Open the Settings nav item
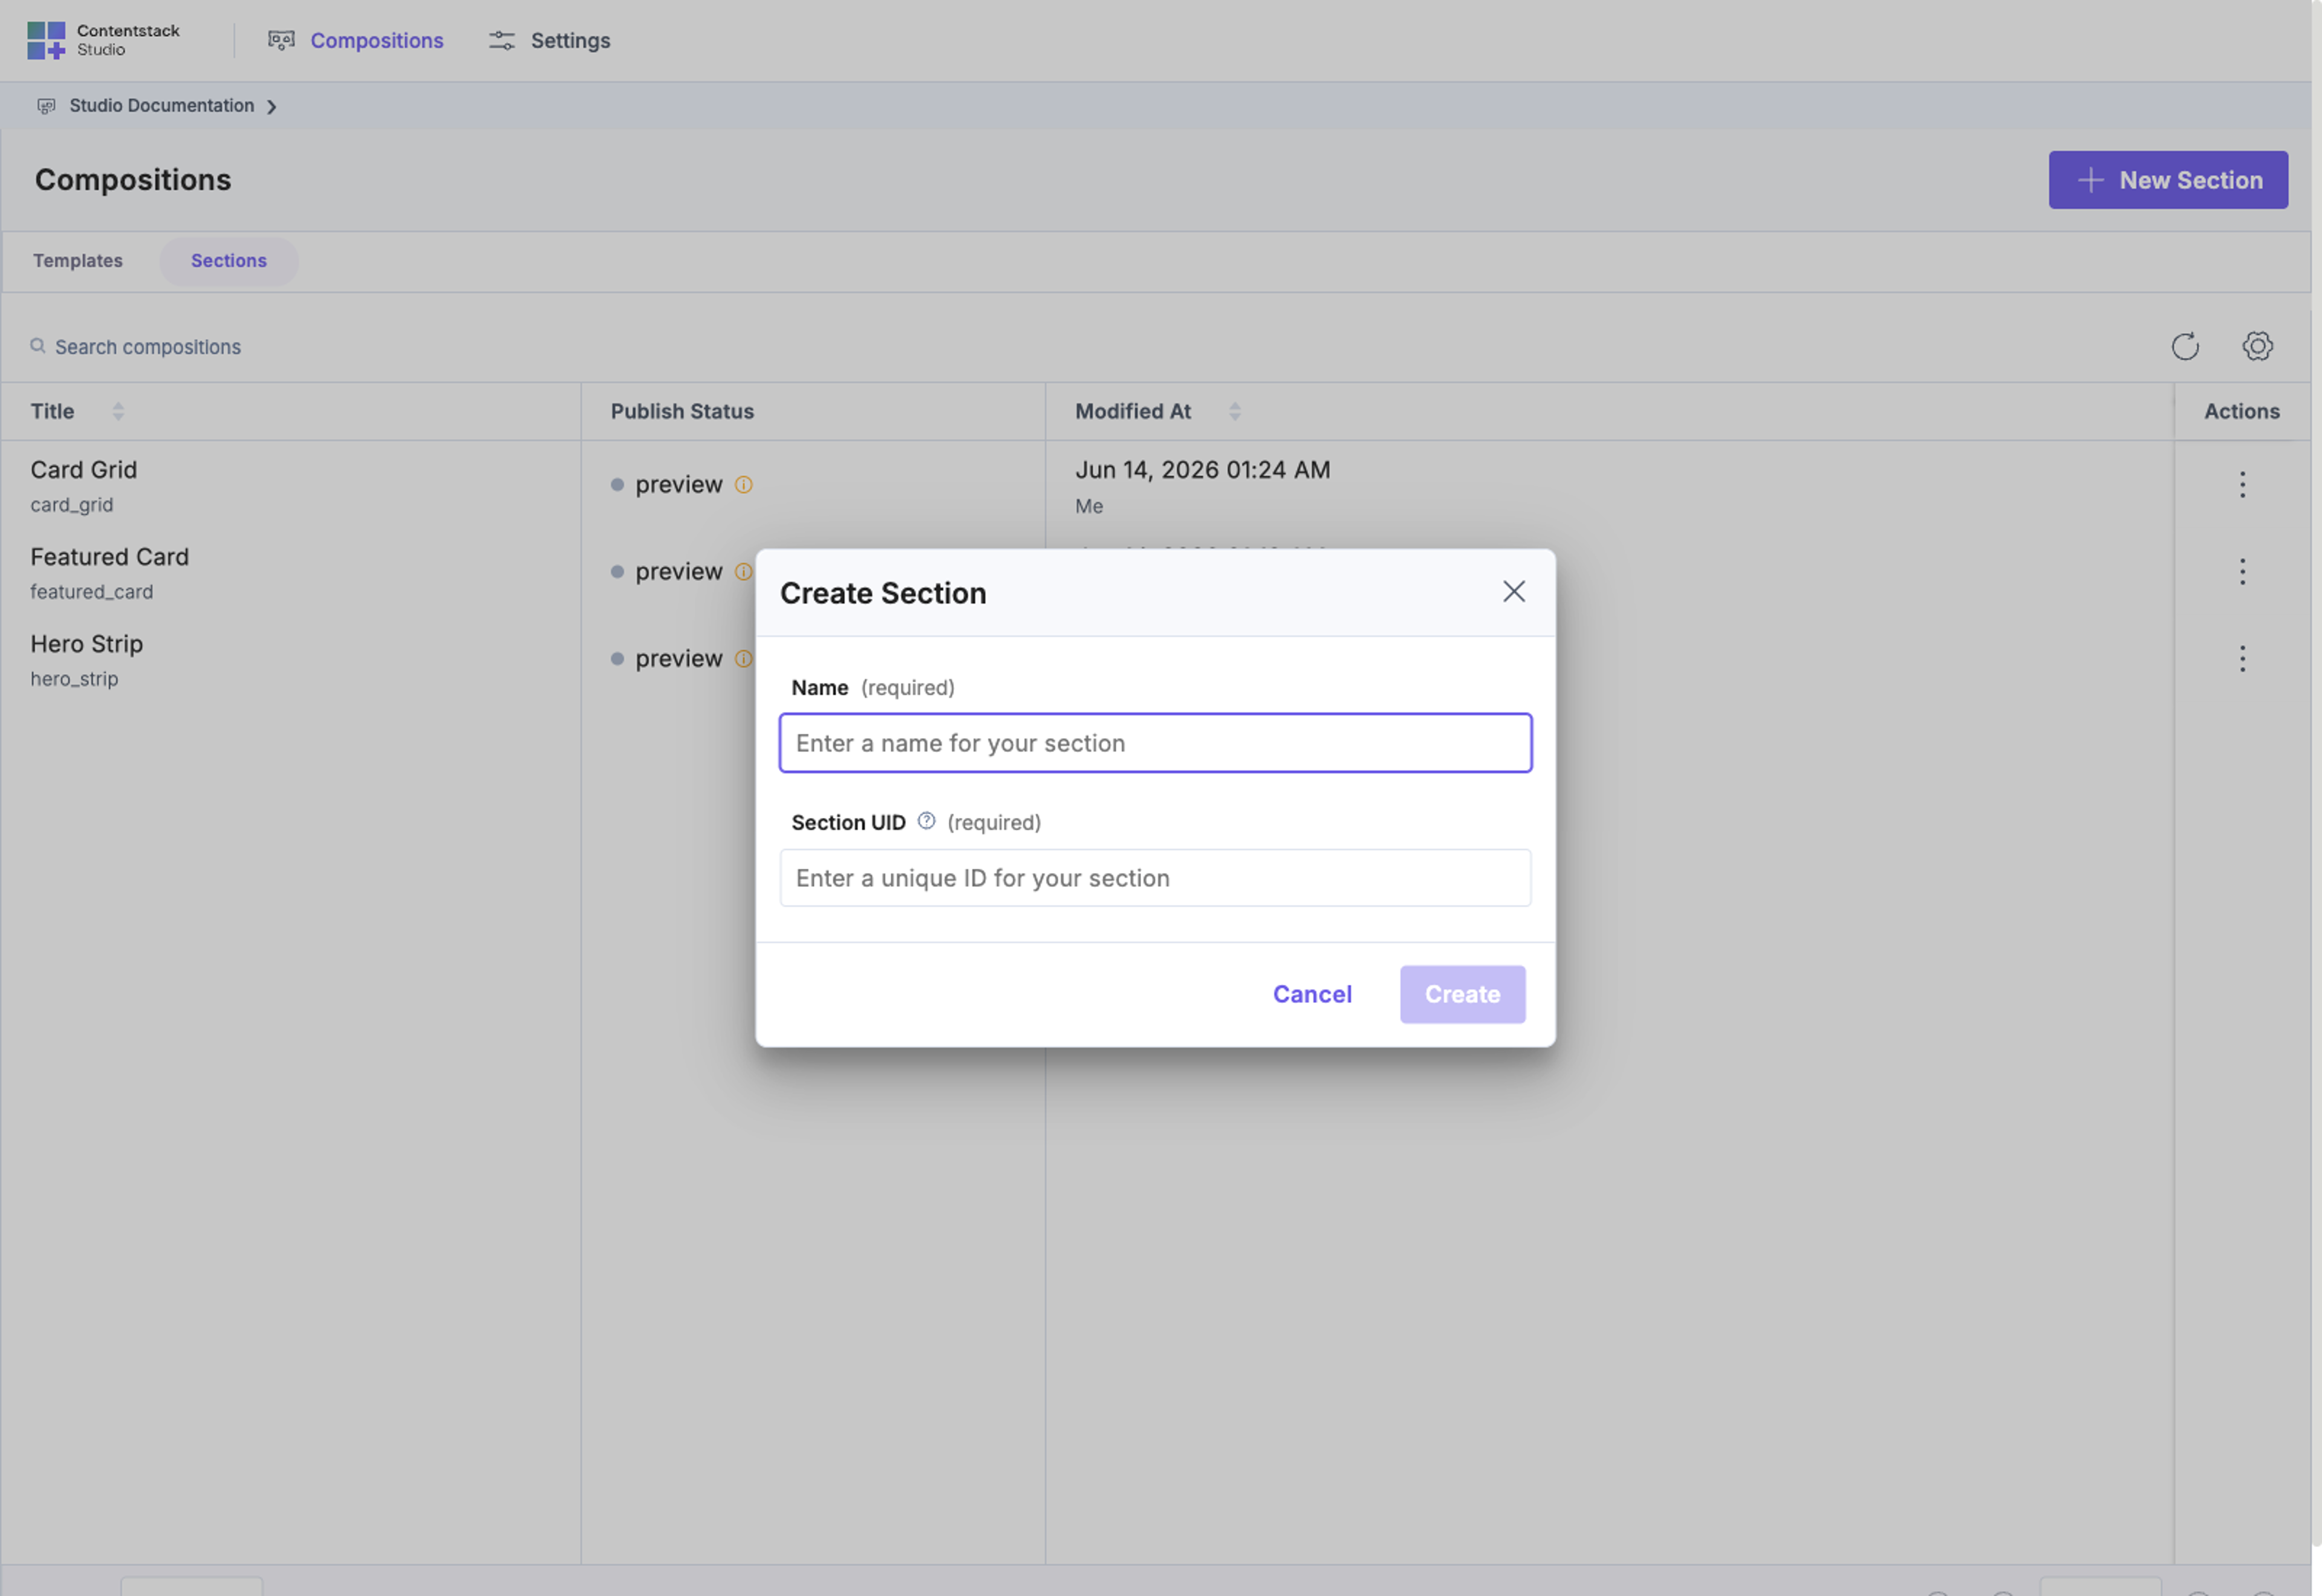2322x1596 pixels. pyautogui.click(x=549, y=40)
